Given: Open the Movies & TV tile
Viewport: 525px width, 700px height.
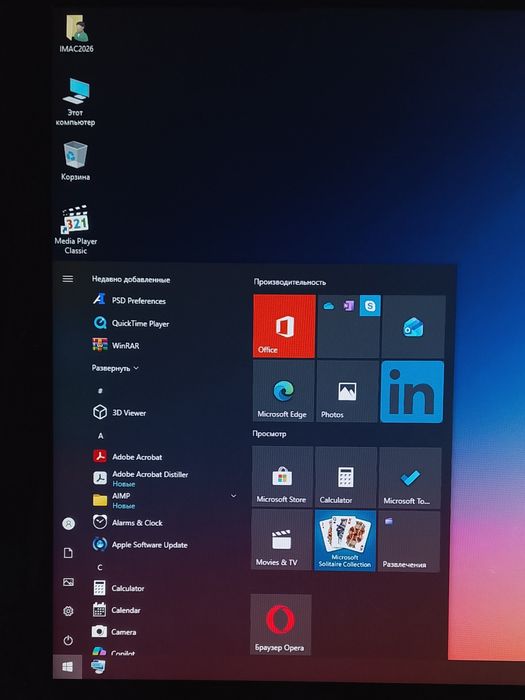Looking at the screenshot, I should [x=282, y=539].
